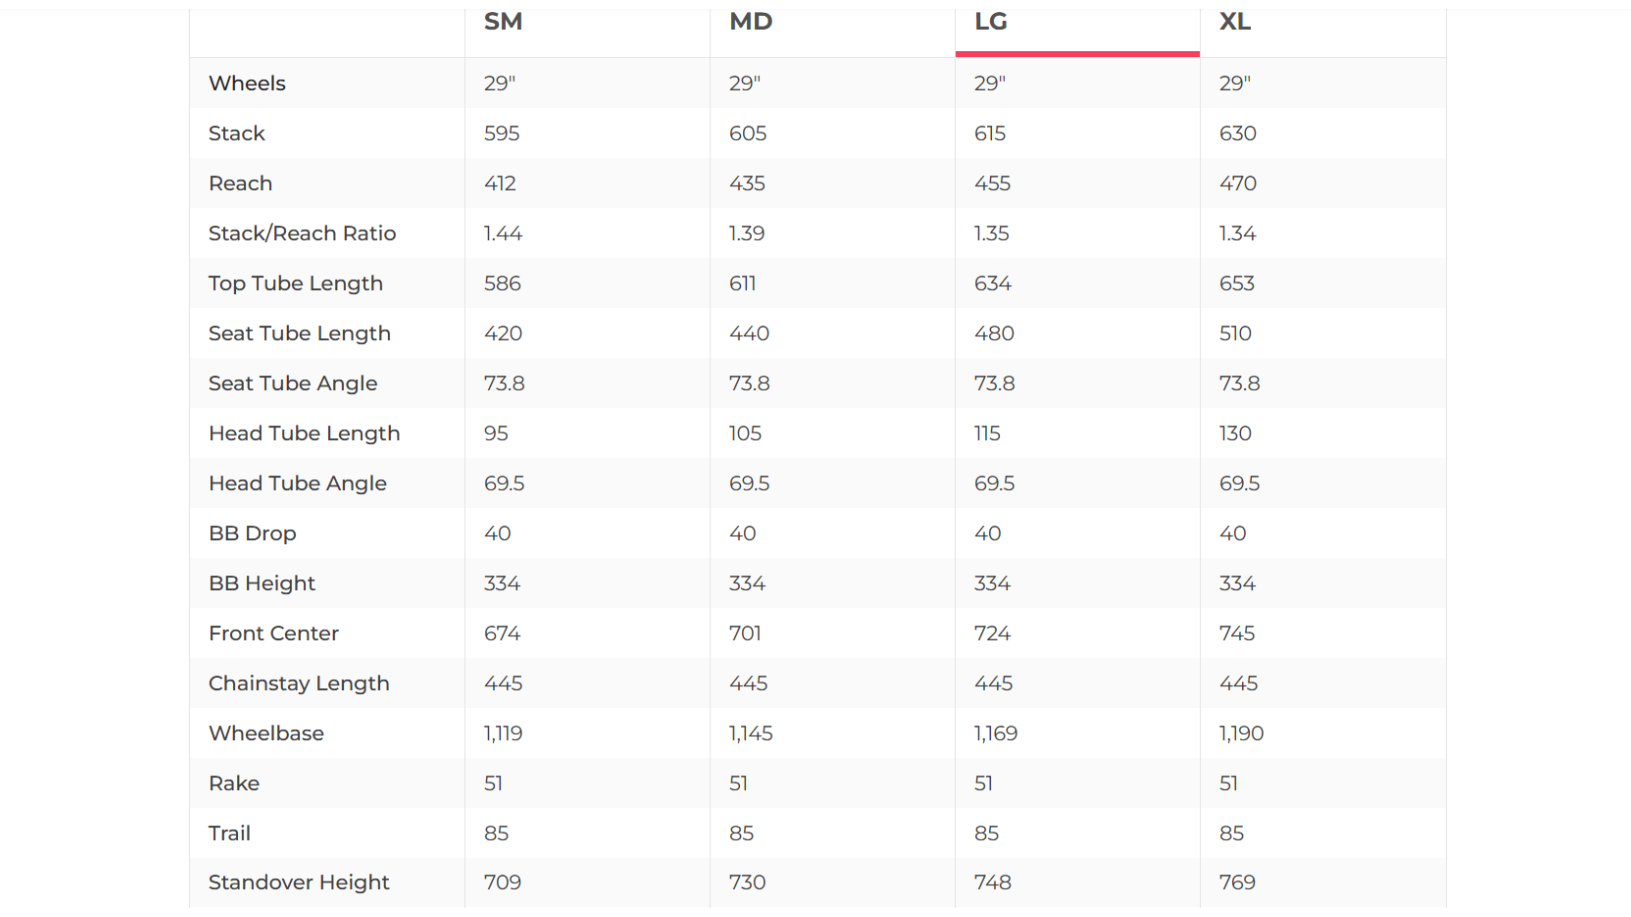
Task: Click the Front Center row label
Action: point(273,633)
